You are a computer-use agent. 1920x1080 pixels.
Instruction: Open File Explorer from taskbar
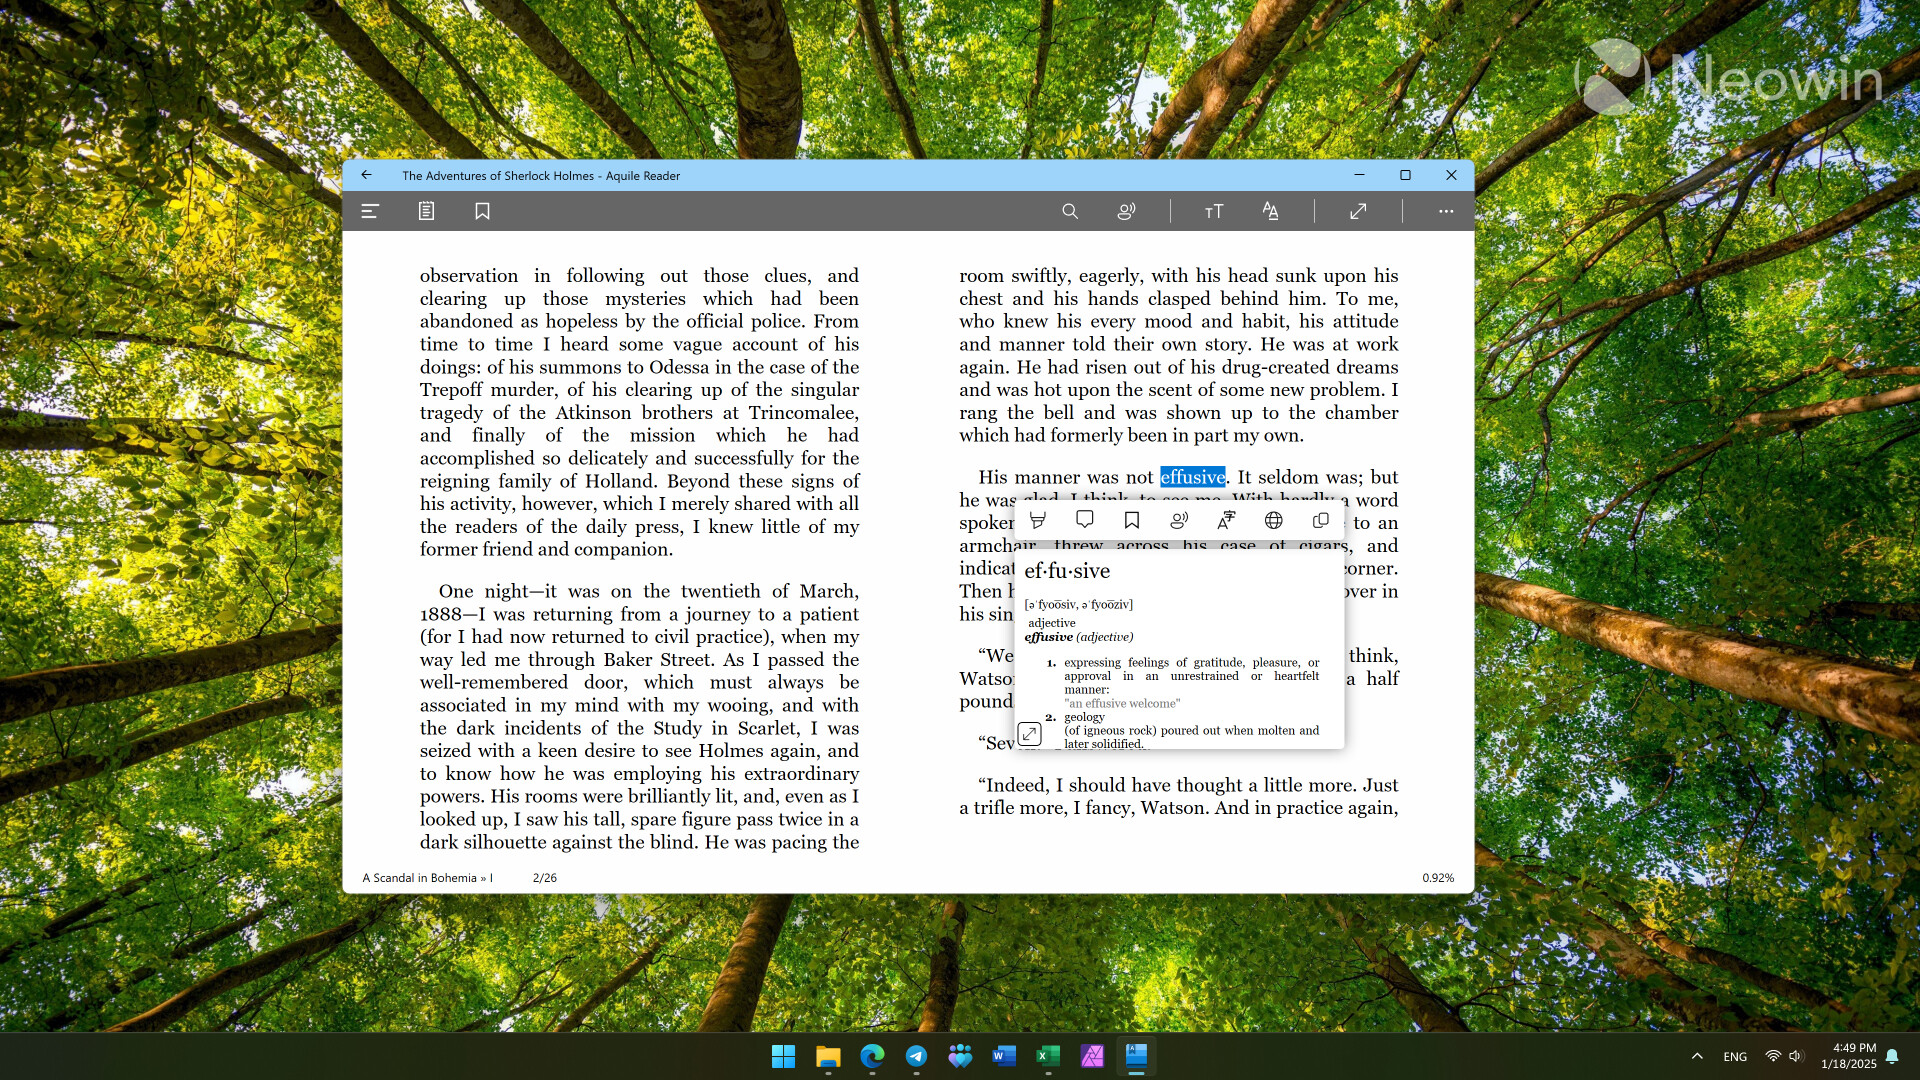click(828, 1056)
